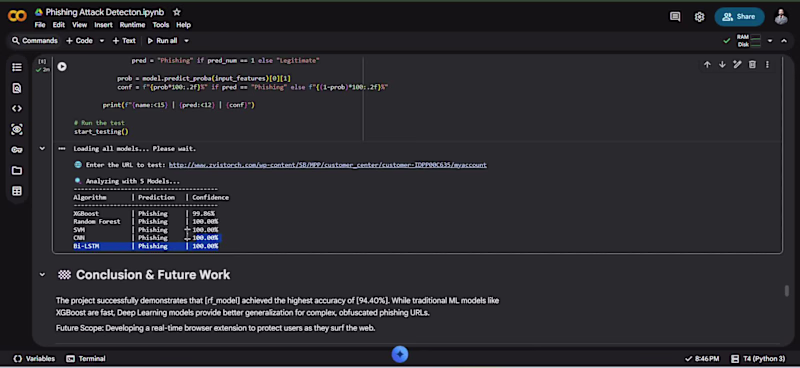Screen dimensions: 800x368
Task: Select the CNN result row
Action: 145,238
